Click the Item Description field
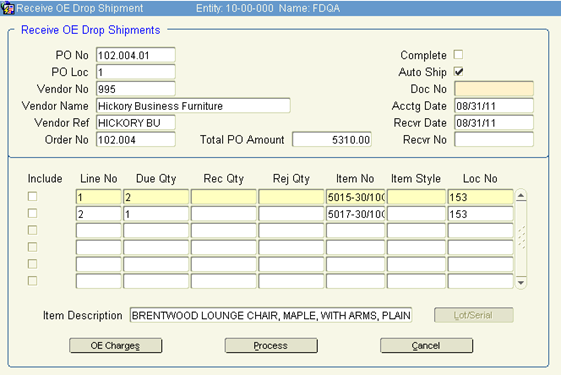Image resolution: width=561 pixels, height=375 pixels. [x=271, y=315]
